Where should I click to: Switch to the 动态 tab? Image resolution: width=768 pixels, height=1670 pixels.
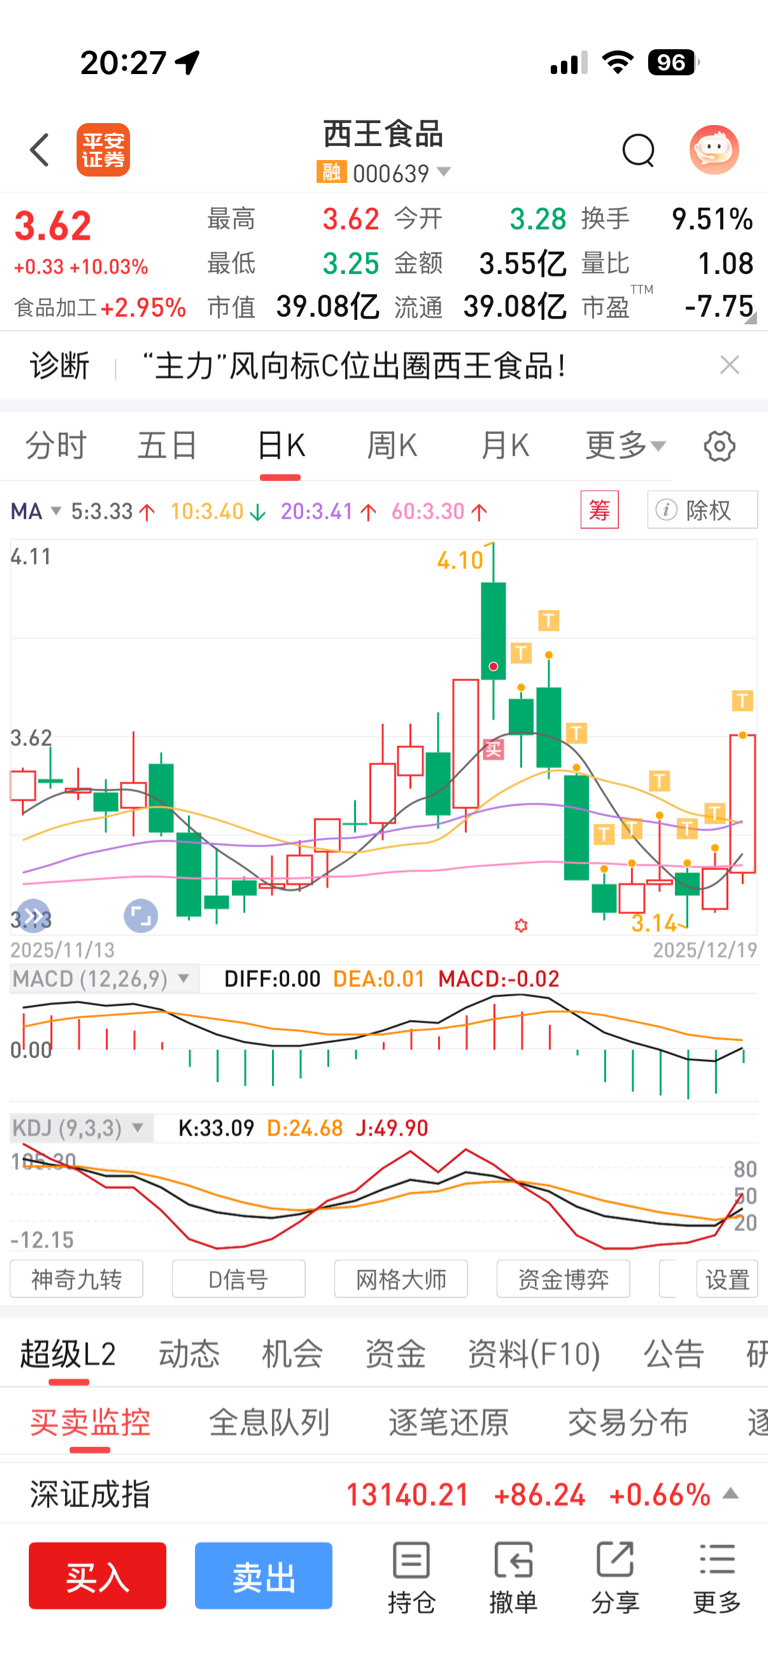coord(189,1354)
